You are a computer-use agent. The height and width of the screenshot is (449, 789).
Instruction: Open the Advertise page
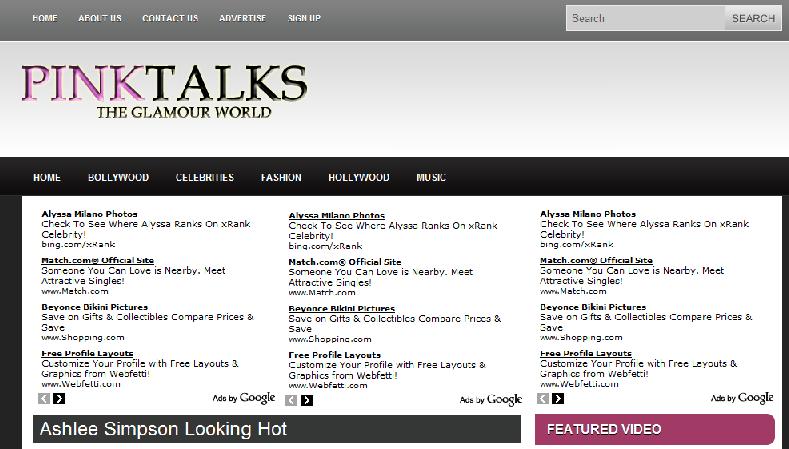pos(243,18)
